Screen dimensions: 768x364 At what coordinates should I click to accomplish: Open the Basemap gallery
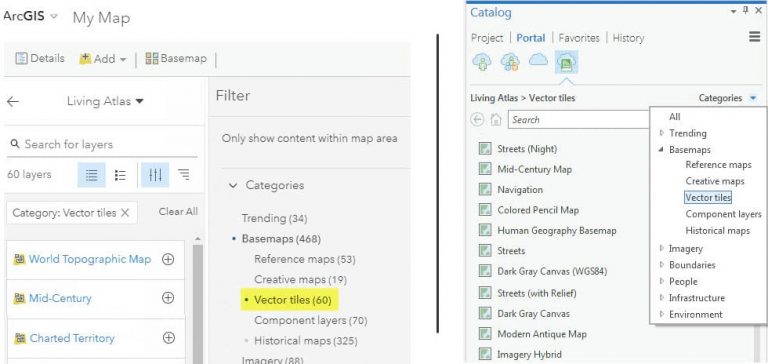tap(176, 59)
